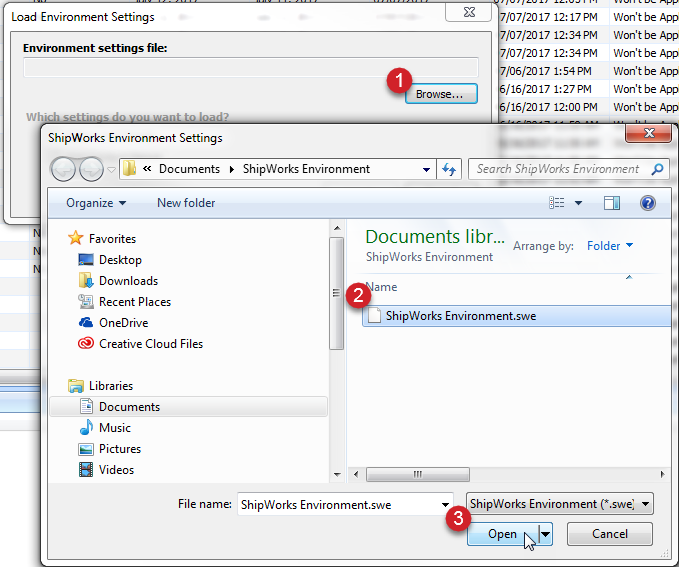The image size is (679, 567).
Task: Open Recent Places
Action: click(x=135, y=302)
